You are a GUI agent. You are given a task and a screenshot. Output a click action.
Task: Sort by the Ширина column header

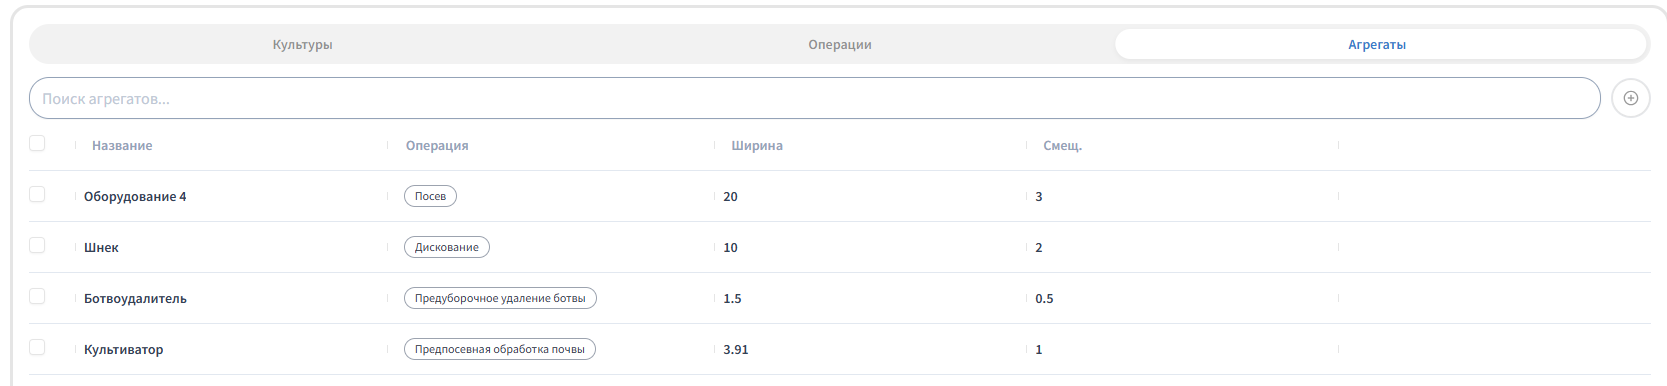coord(757,145)
